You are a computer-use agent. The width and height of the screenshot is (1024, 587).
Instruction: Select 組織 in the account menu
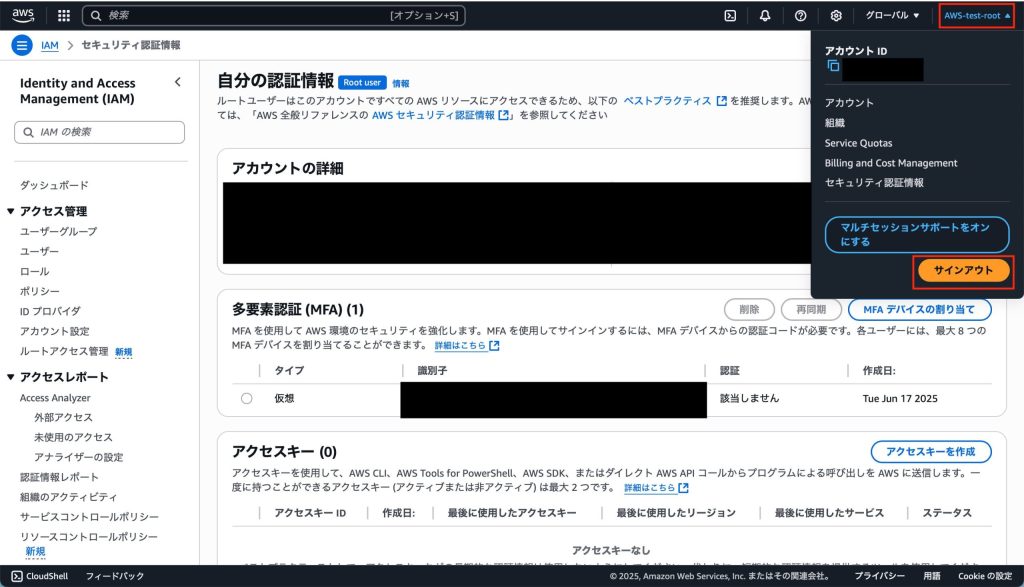click(x=835, y=123)
